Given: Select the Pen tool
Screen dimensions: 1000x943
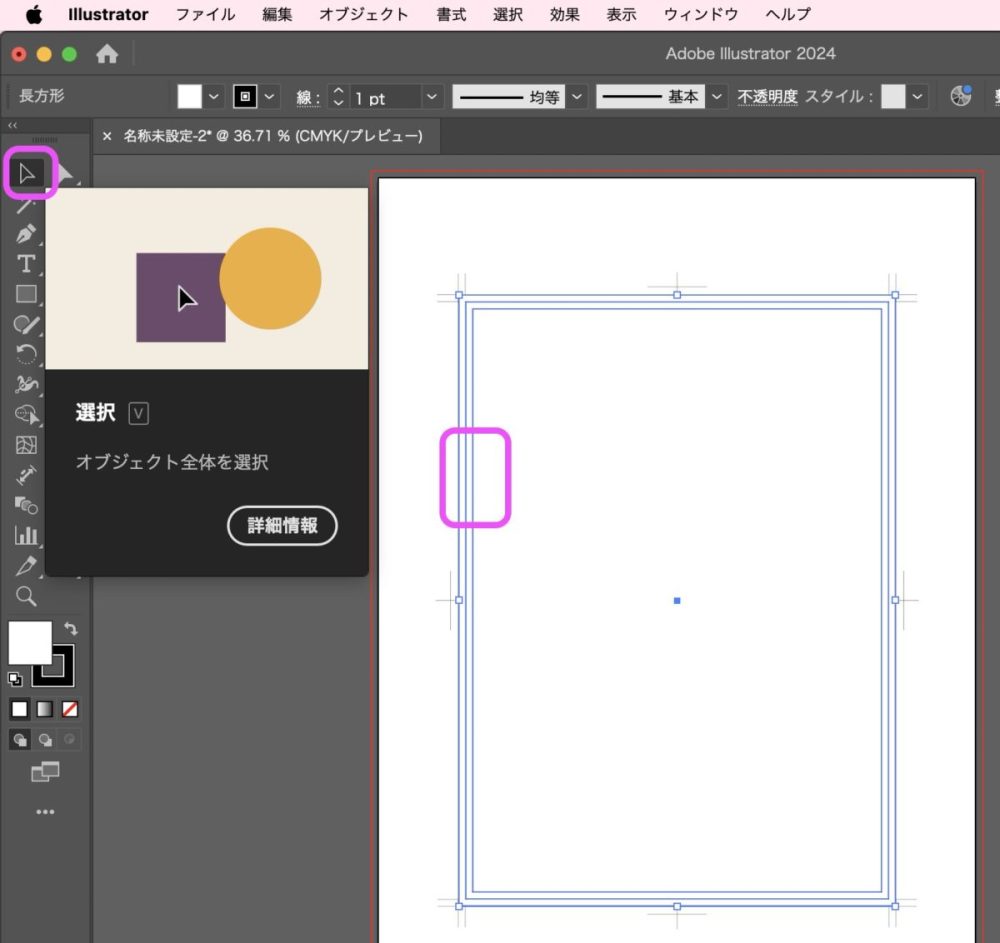Looking at the screenshot, I should (26, 234).
